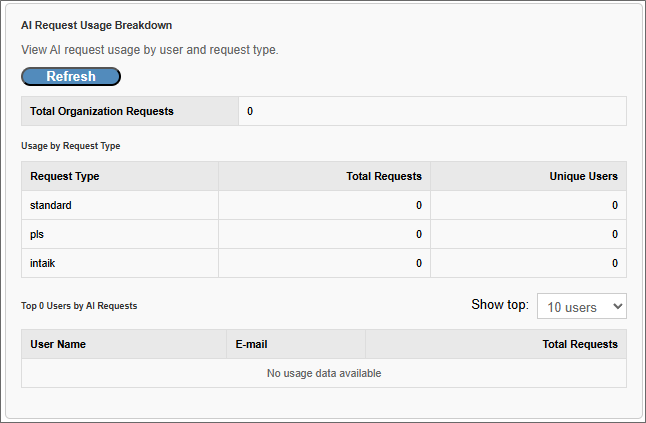This screenshot has height=423, width=646.
Task: Select the pls request type row
Action: tap(39, 234)
